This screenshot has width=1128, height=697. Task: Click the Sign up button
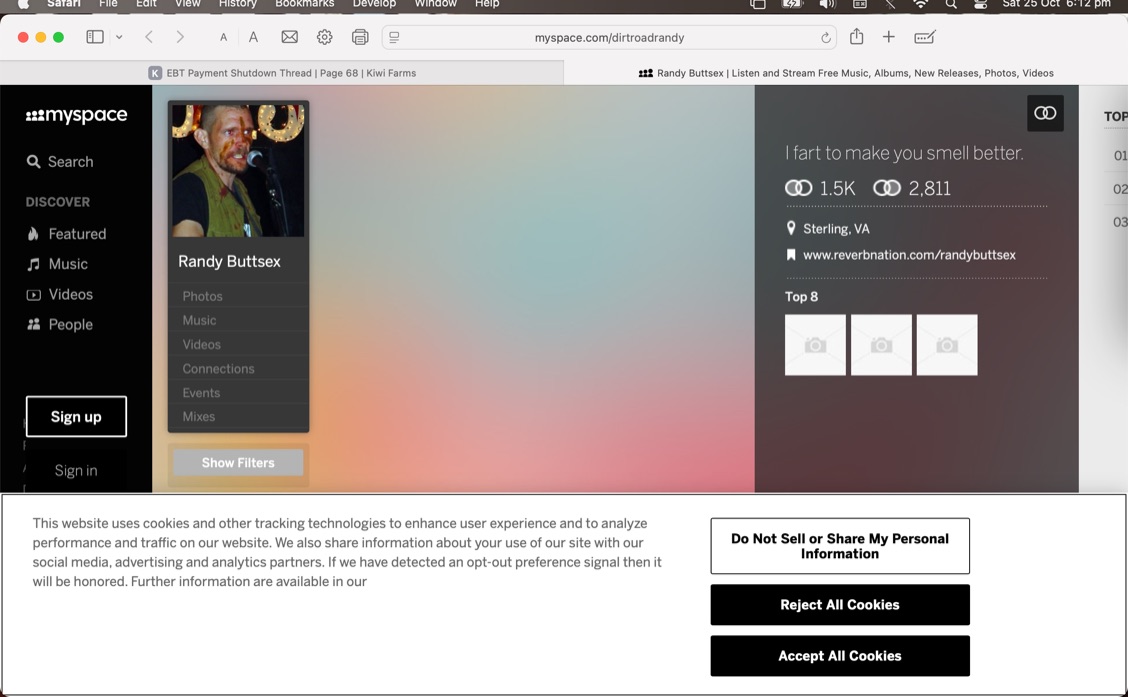coord(76,416)
